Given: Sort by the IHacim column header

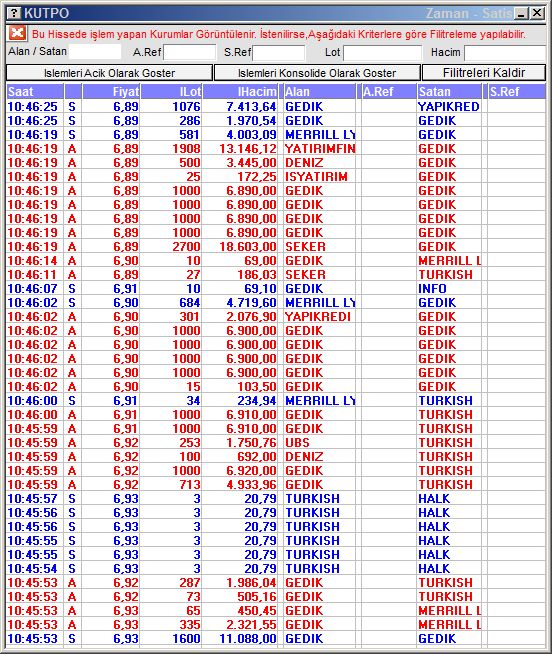Looking at the screenshot, I should (240, 91).
